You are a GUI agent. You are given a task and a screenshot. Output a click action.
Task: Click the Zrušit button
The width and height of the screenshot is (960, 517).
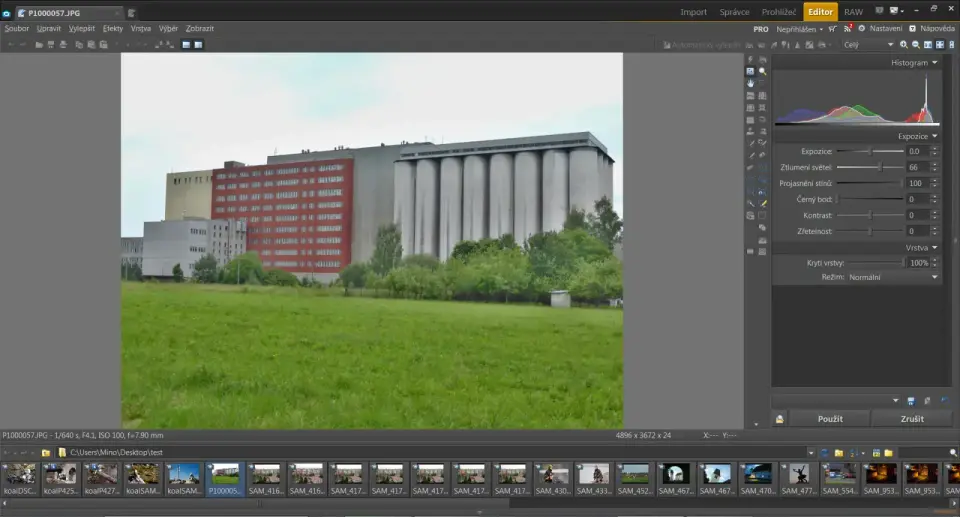[x=911, y=419]
